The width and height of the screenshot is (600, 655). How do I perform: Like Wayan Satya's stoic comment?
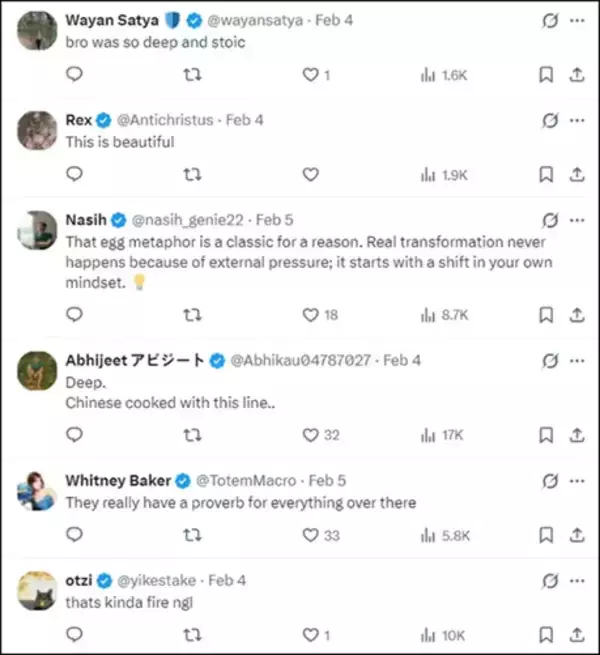click(310, 75)
